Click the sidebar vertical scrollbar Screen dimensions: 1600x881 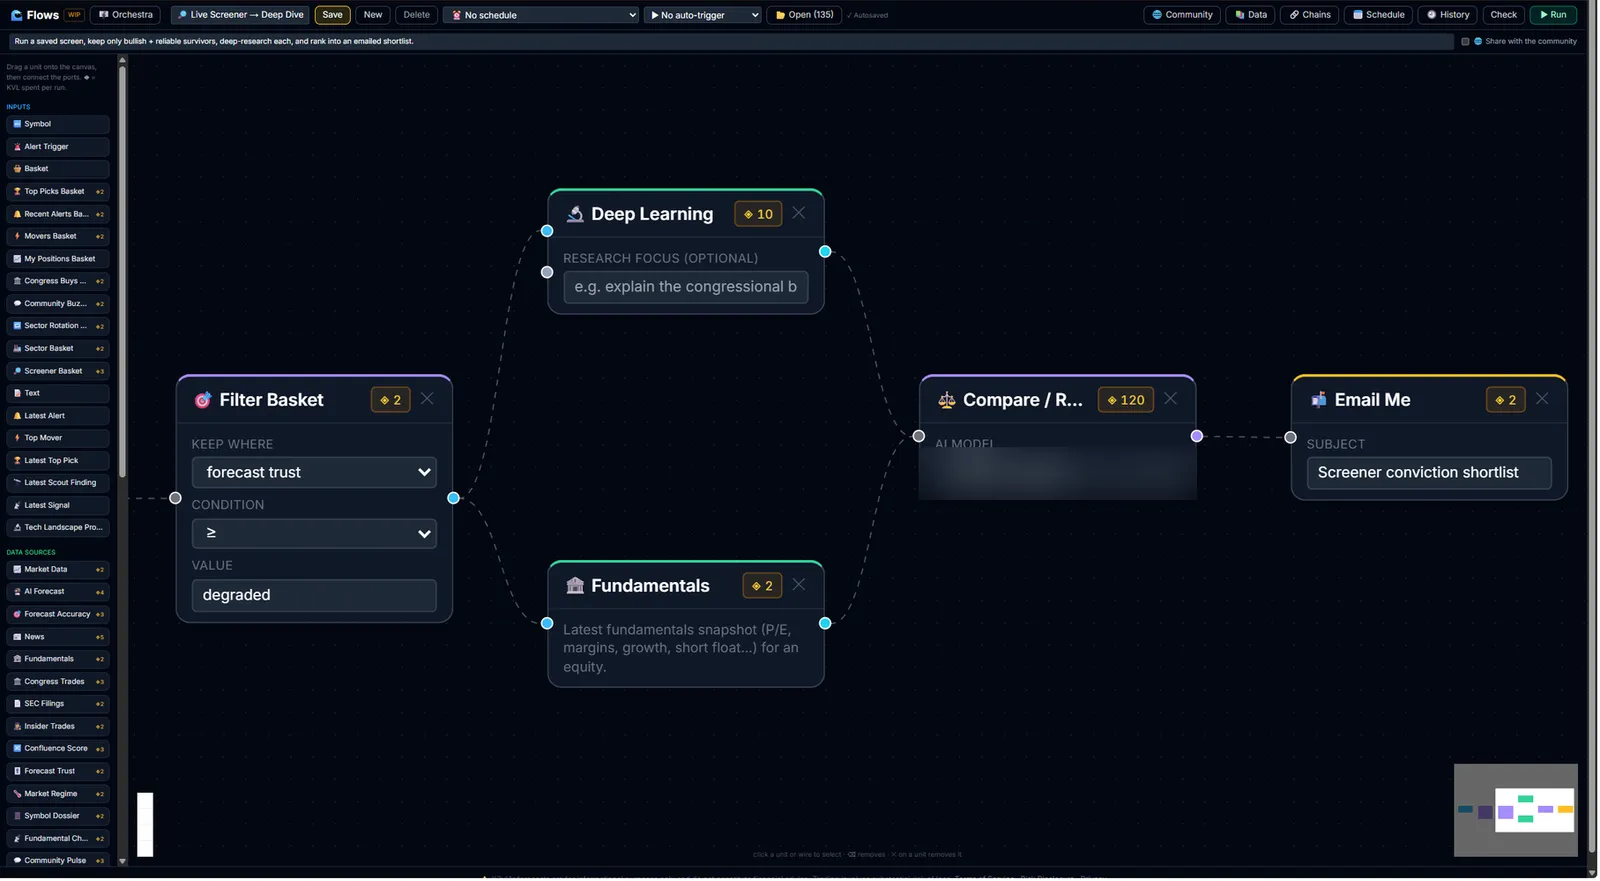pos(123,270)
